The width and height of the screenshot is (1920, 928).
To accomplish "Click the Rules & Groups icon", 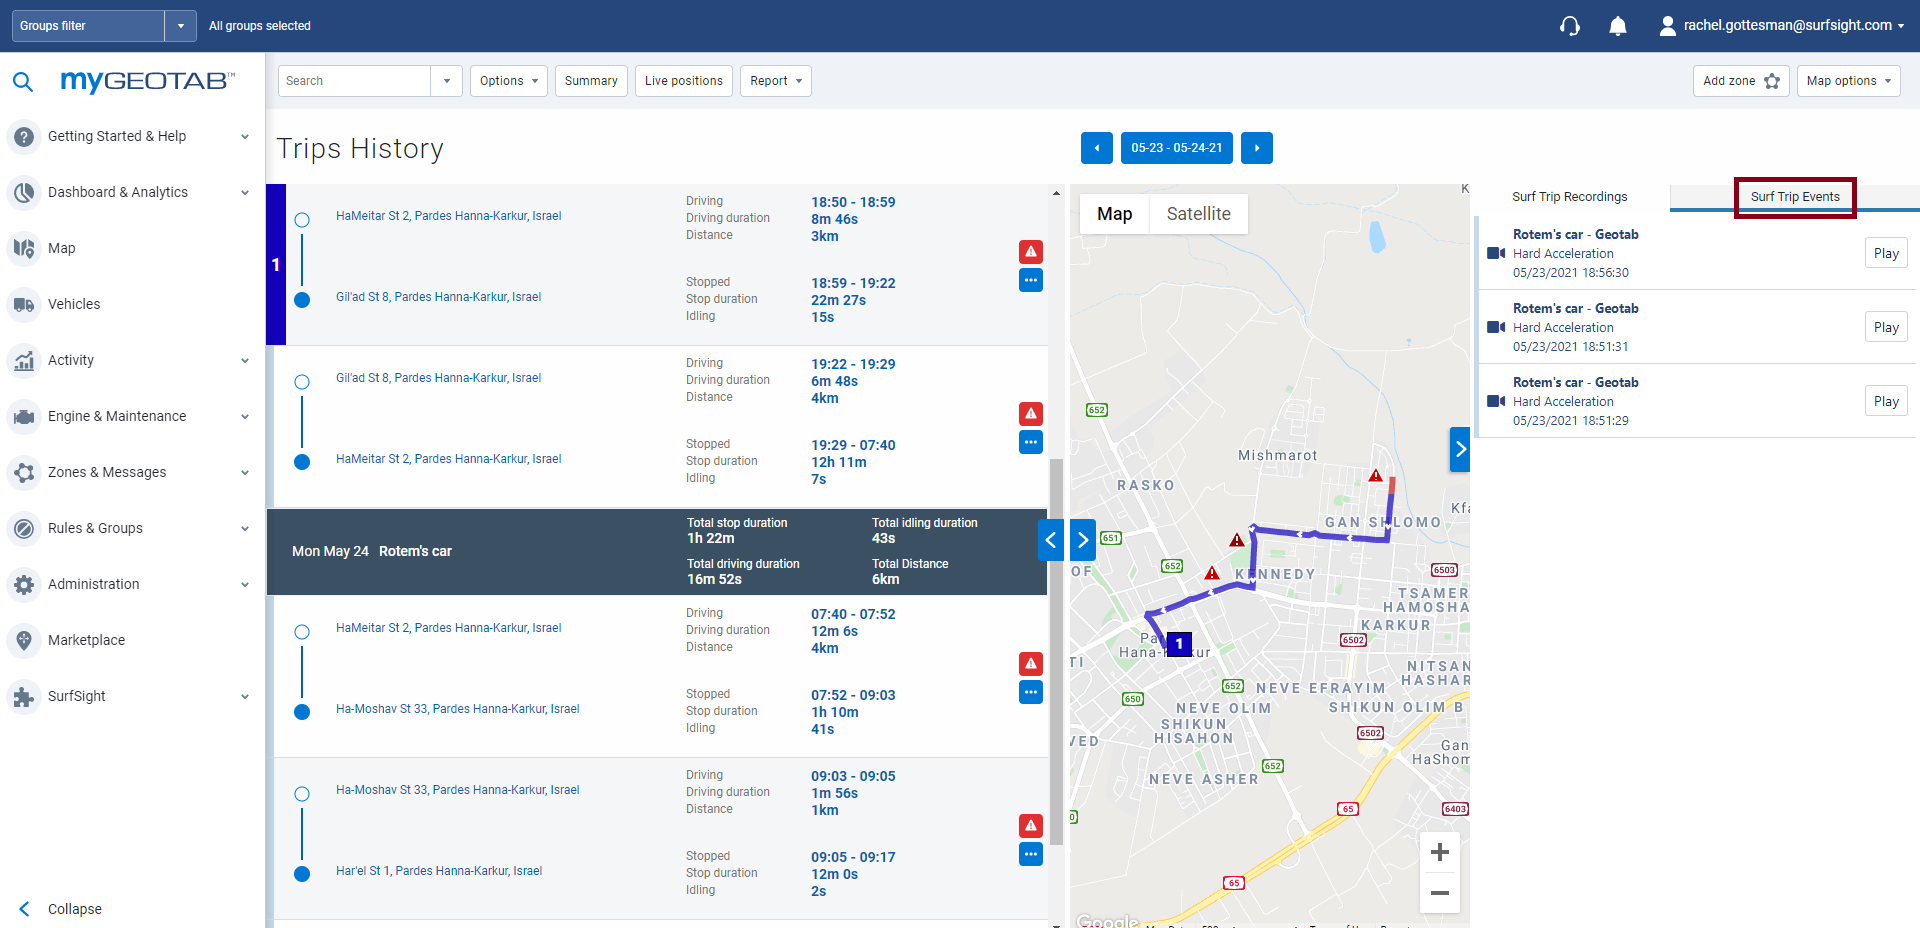I will (24, 528).
